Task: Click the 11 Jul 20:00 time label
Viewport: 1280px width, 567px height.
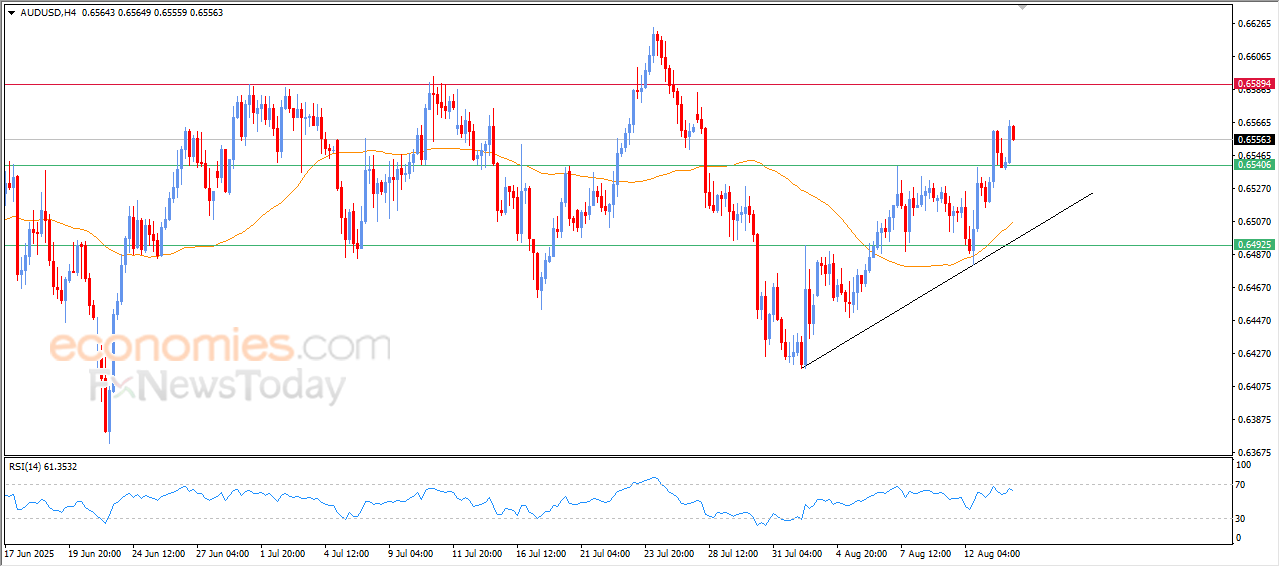Action: 479,553
